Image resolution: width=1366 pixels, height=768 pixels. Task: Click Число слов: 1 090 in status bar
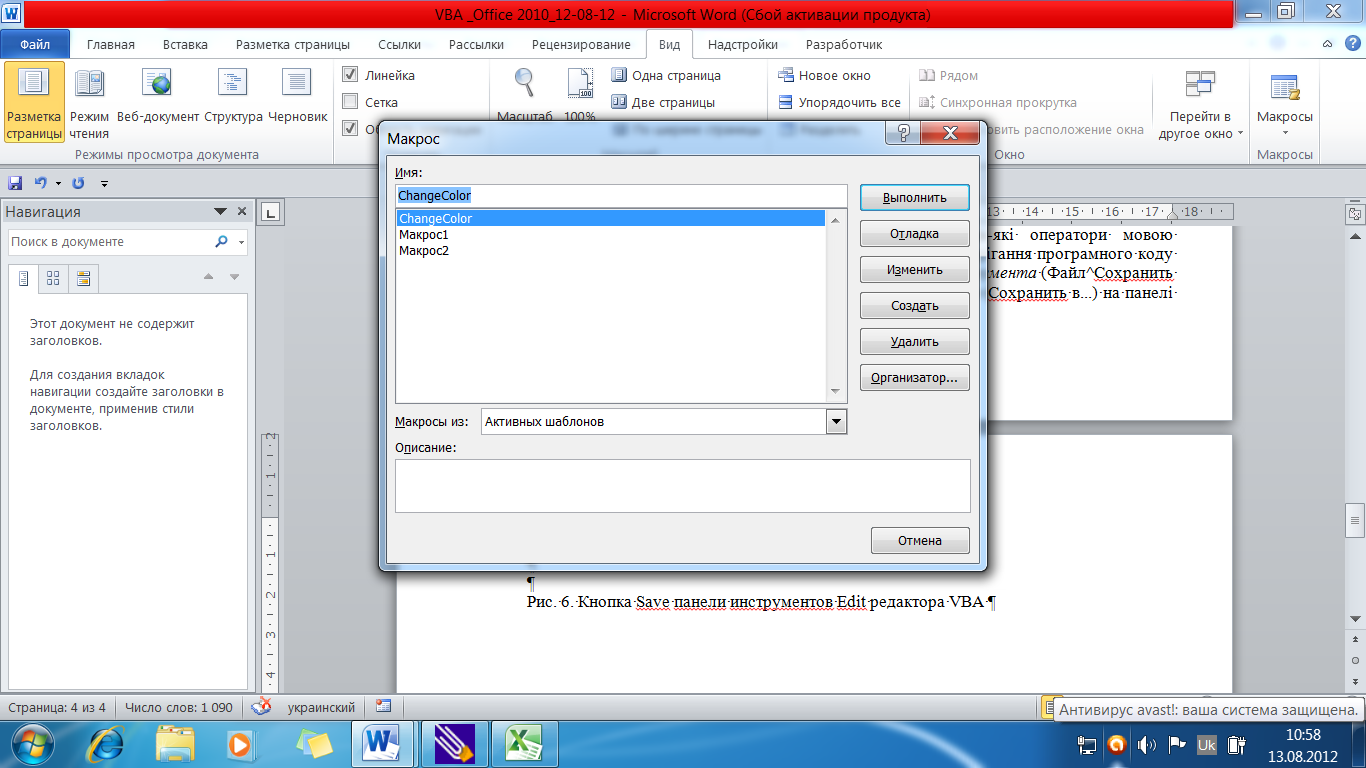coord(180,707)
